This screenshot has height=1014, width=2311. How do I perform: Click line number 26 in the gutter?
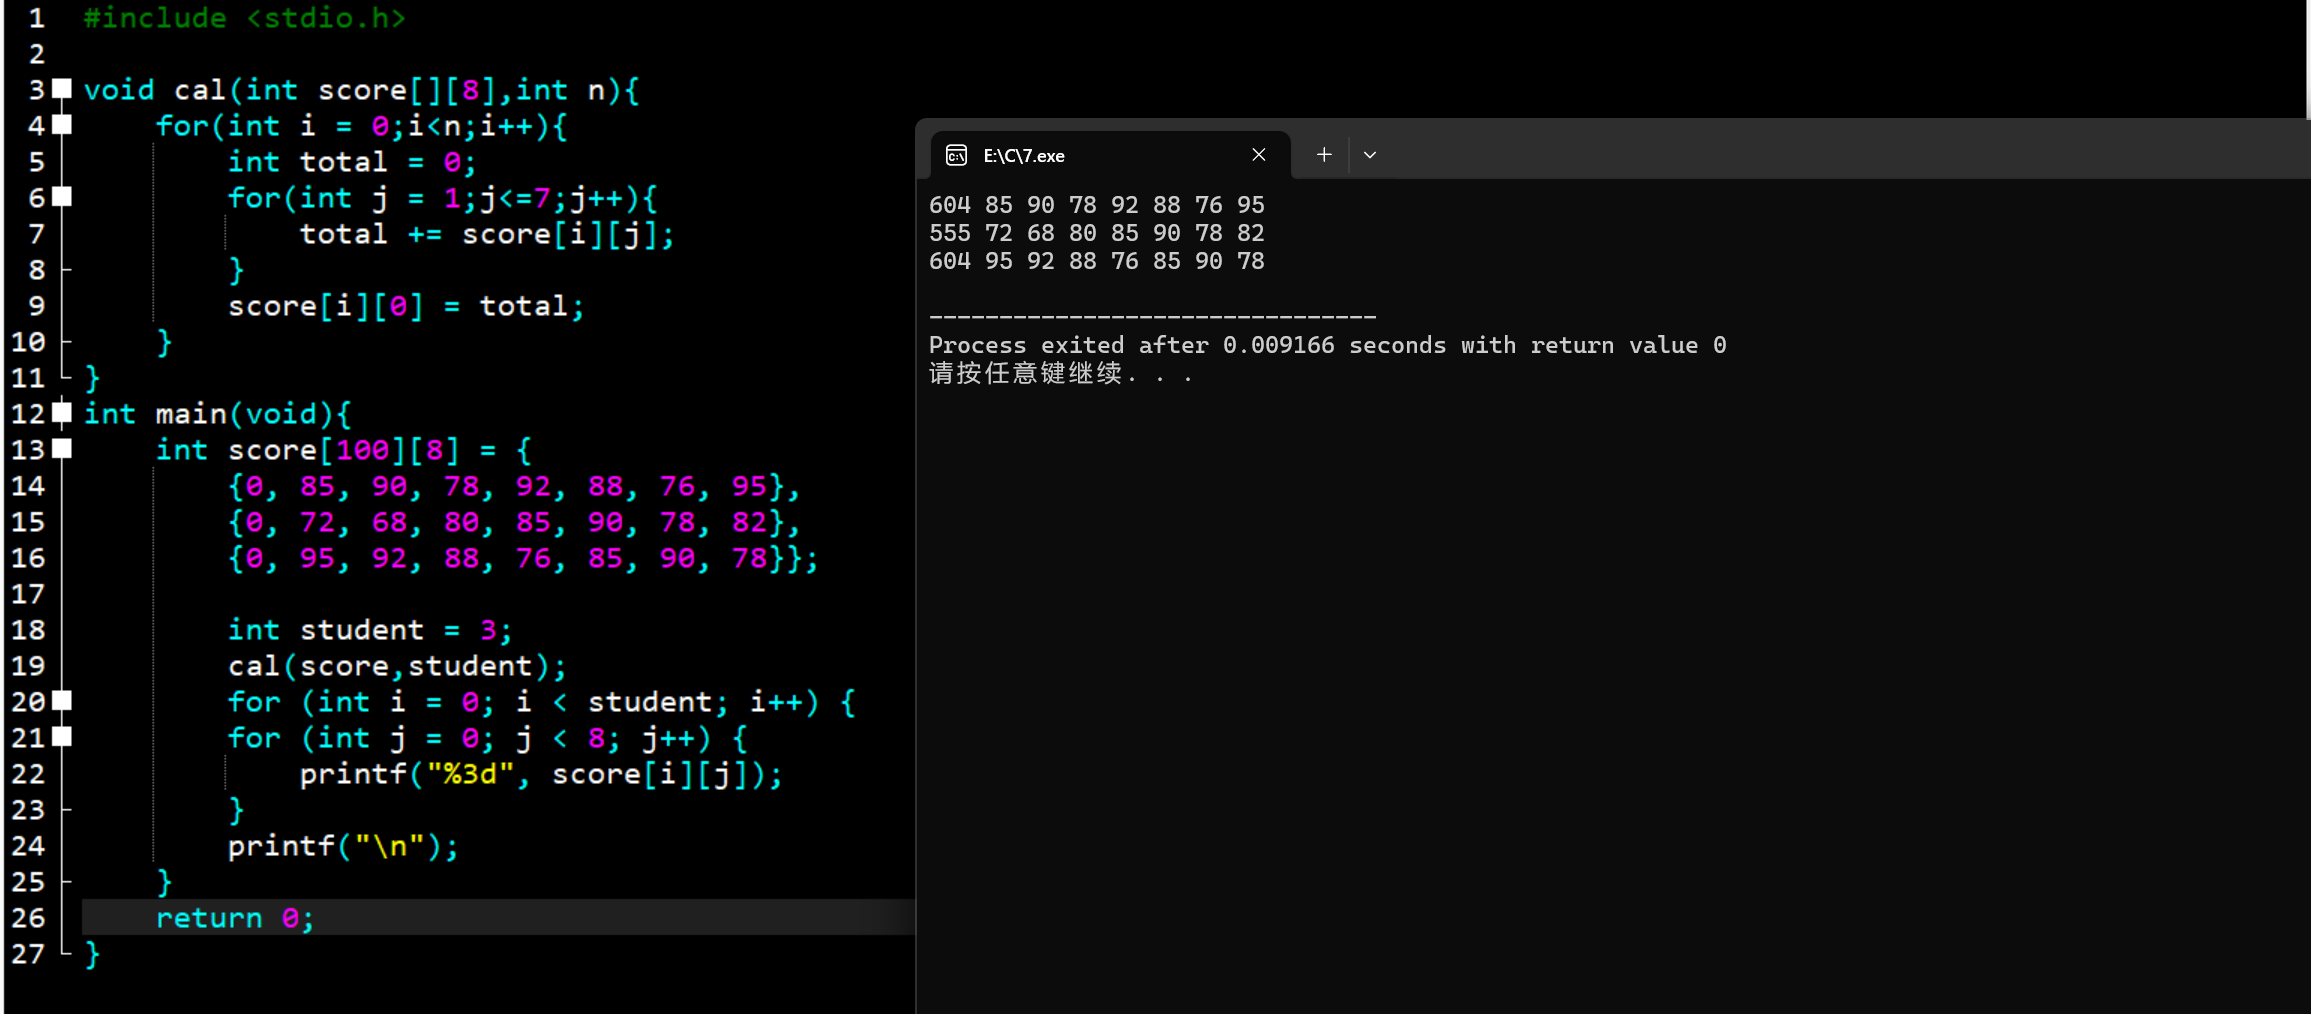click(x=28, y=917)
